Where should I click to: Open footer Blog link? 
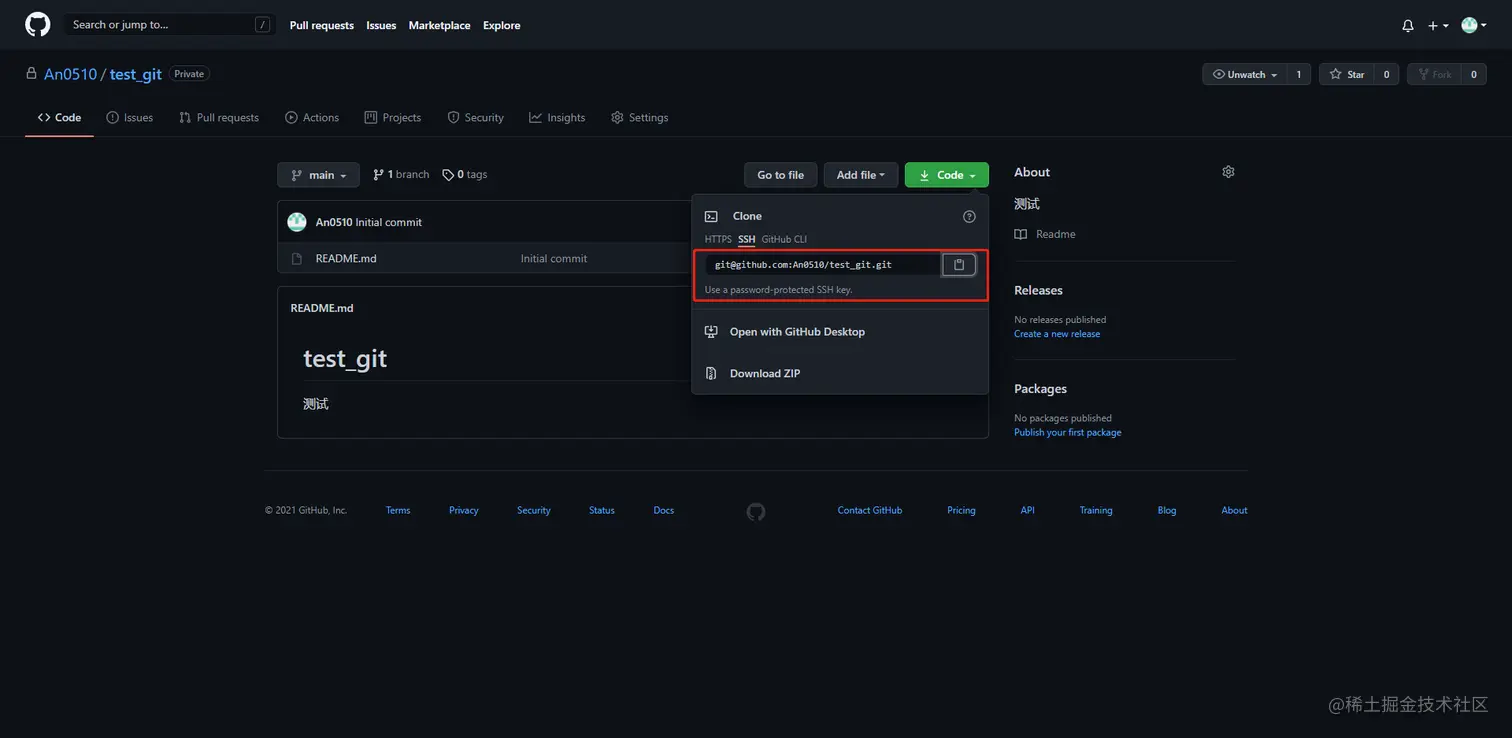(x=1167, y=510)
